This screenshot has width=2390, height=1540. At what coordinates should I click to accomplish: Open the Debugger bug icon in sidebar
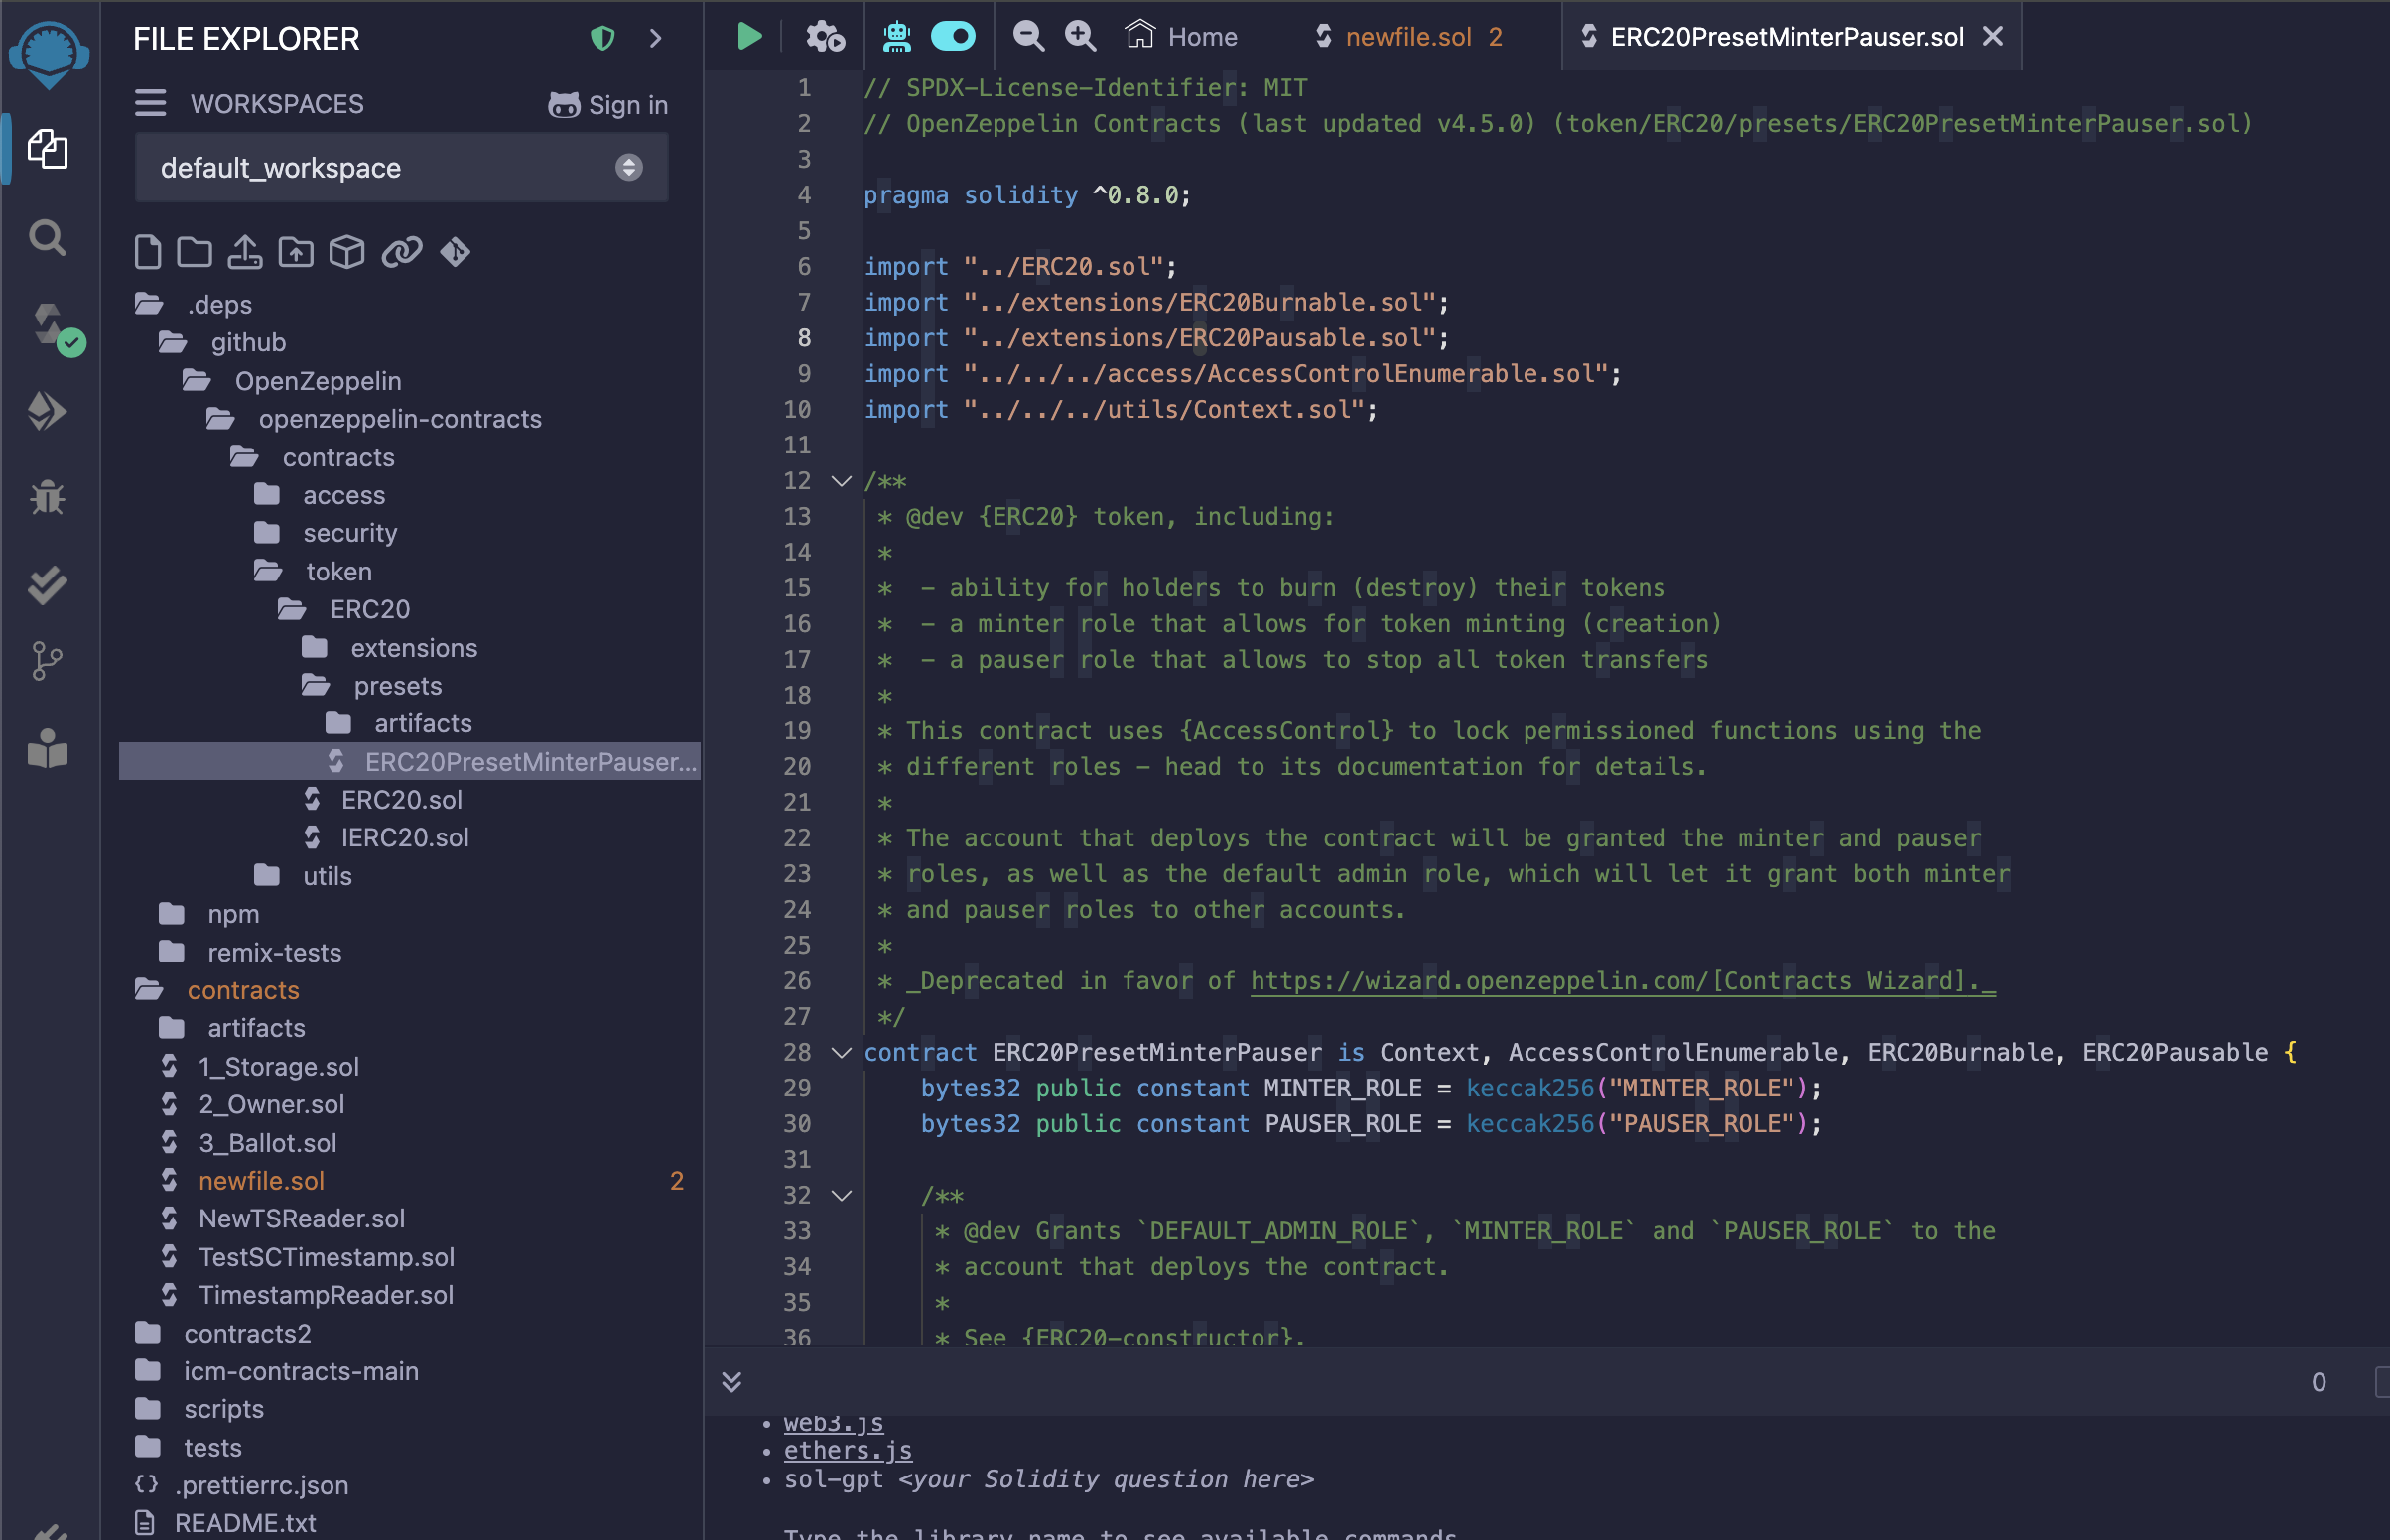click(47, 497)
